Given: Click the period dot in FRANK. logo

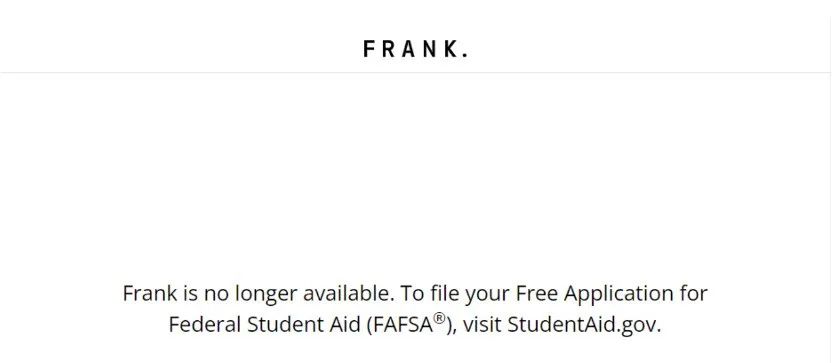Looking at the screenshot, I should (465, 55).
